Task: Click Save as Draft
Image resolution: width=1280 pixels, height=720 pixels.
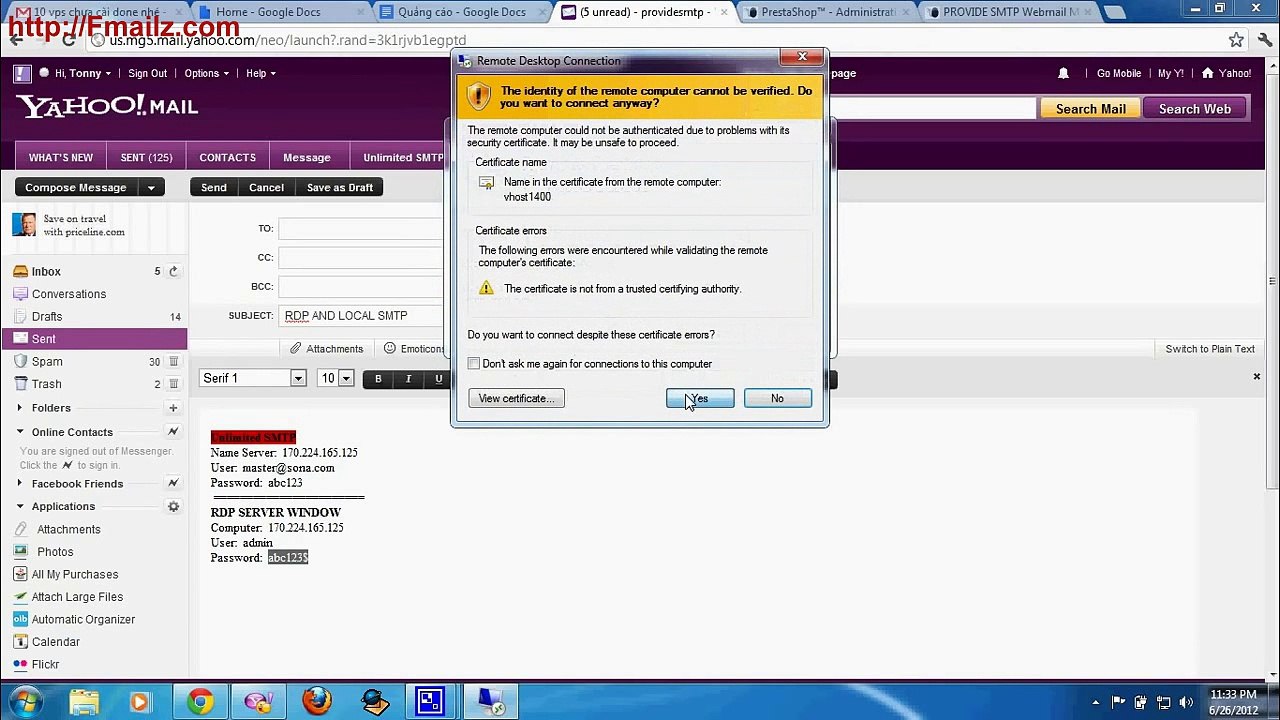Action: pos(340,188)
